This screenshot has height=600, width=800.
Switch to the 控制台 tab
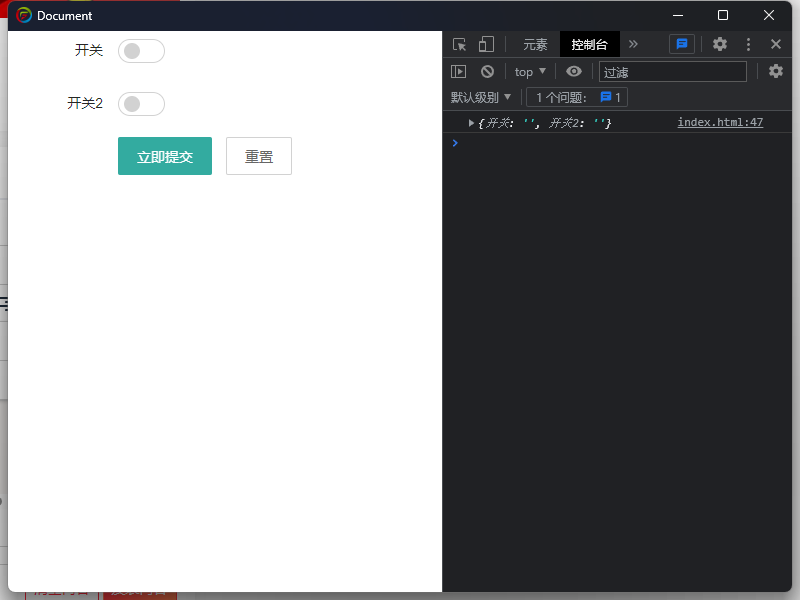(589, 44)
